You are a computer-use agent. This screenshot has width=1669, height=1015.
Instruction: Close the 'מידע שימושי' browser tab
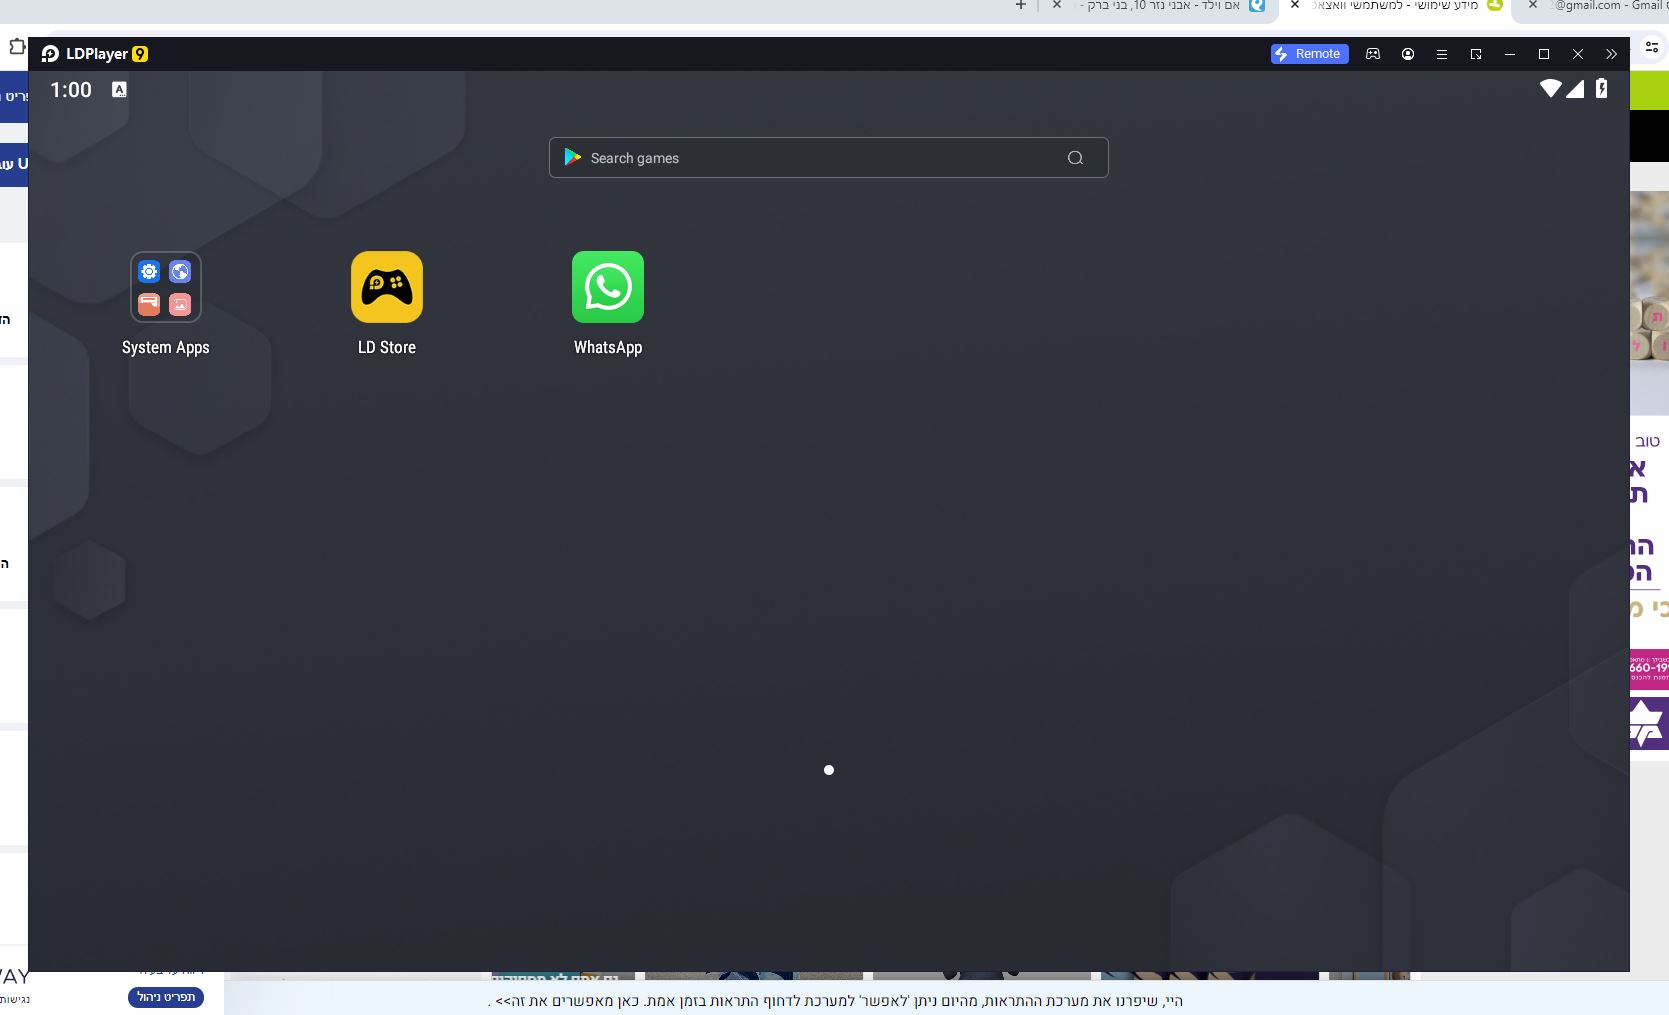[1295, 6]
